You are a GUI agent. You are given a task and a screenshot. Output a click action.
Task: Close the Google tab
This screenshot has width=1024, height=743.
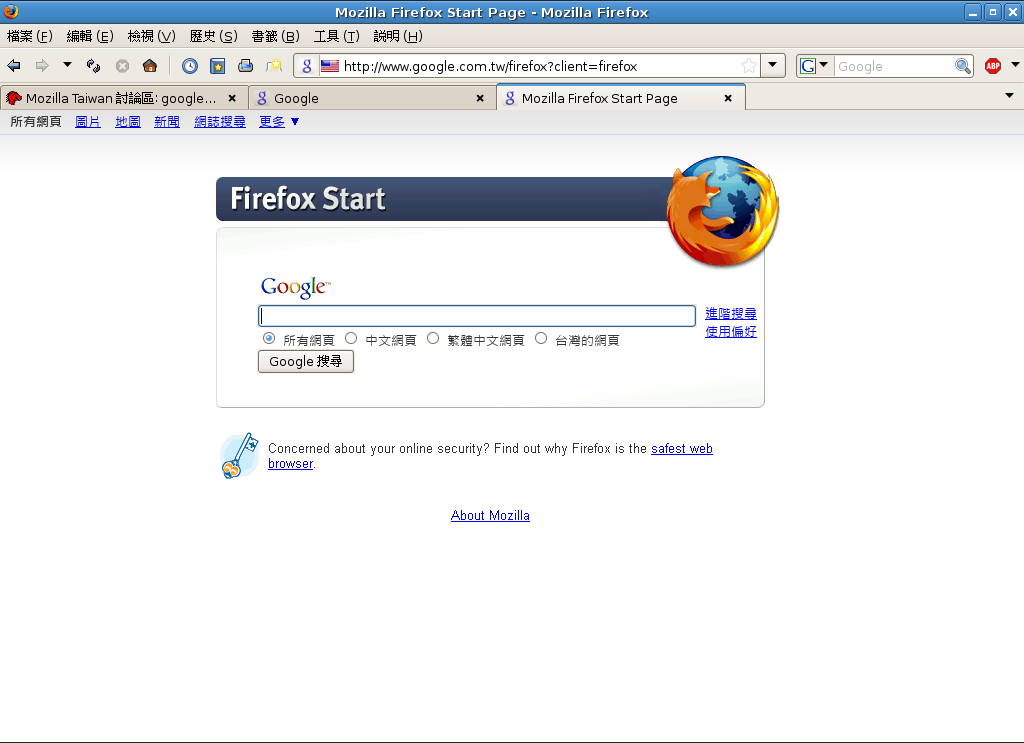480,98
